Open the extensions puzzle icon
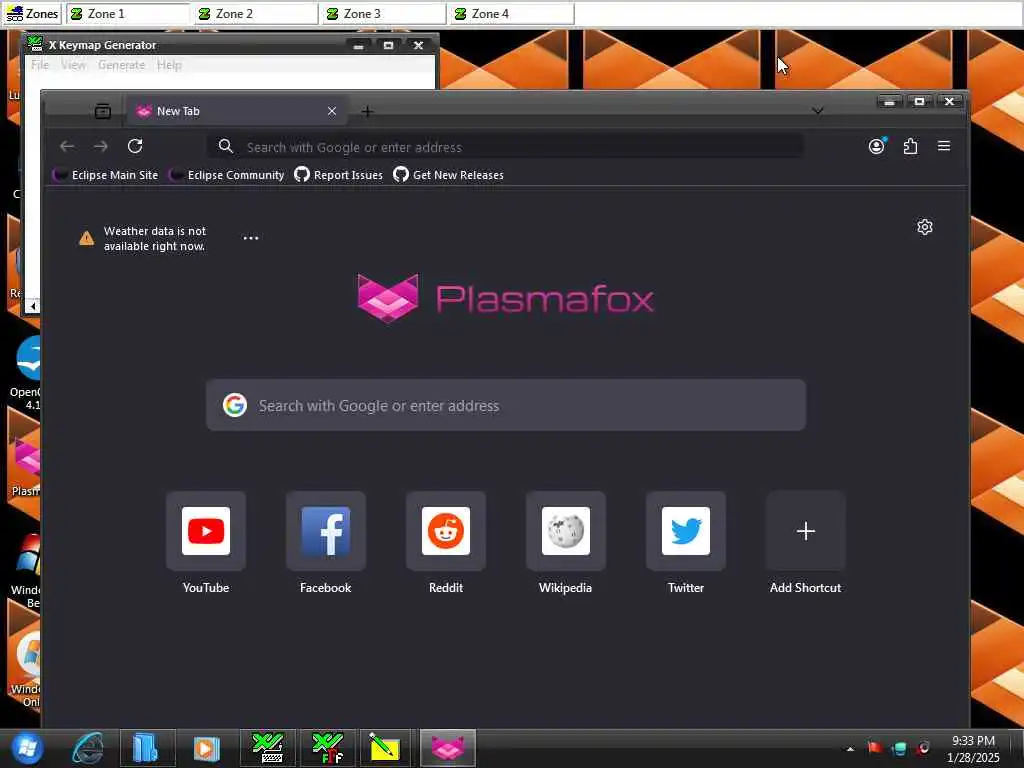The image size is (1024, 768). [910, 146]
